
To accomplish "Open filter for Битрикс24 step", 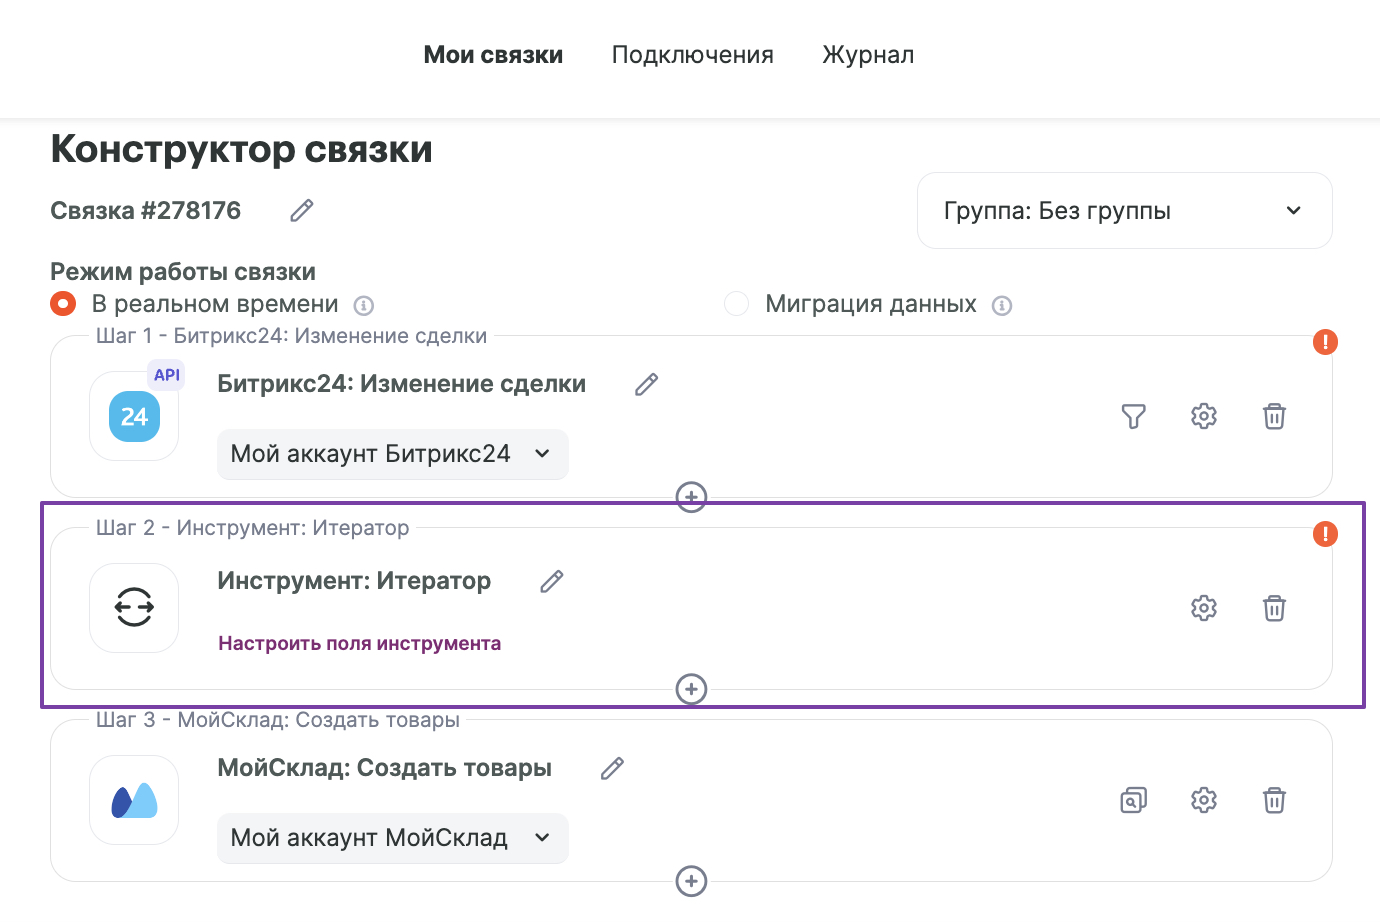I will point(1133,416).
